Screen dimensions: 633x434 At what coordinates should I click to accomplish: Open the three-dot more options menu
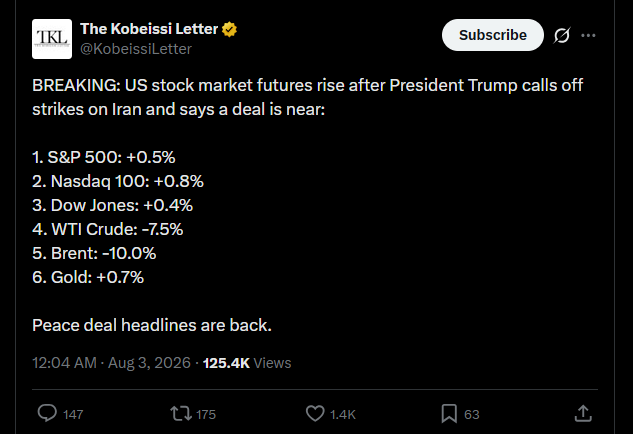[588, 36]
